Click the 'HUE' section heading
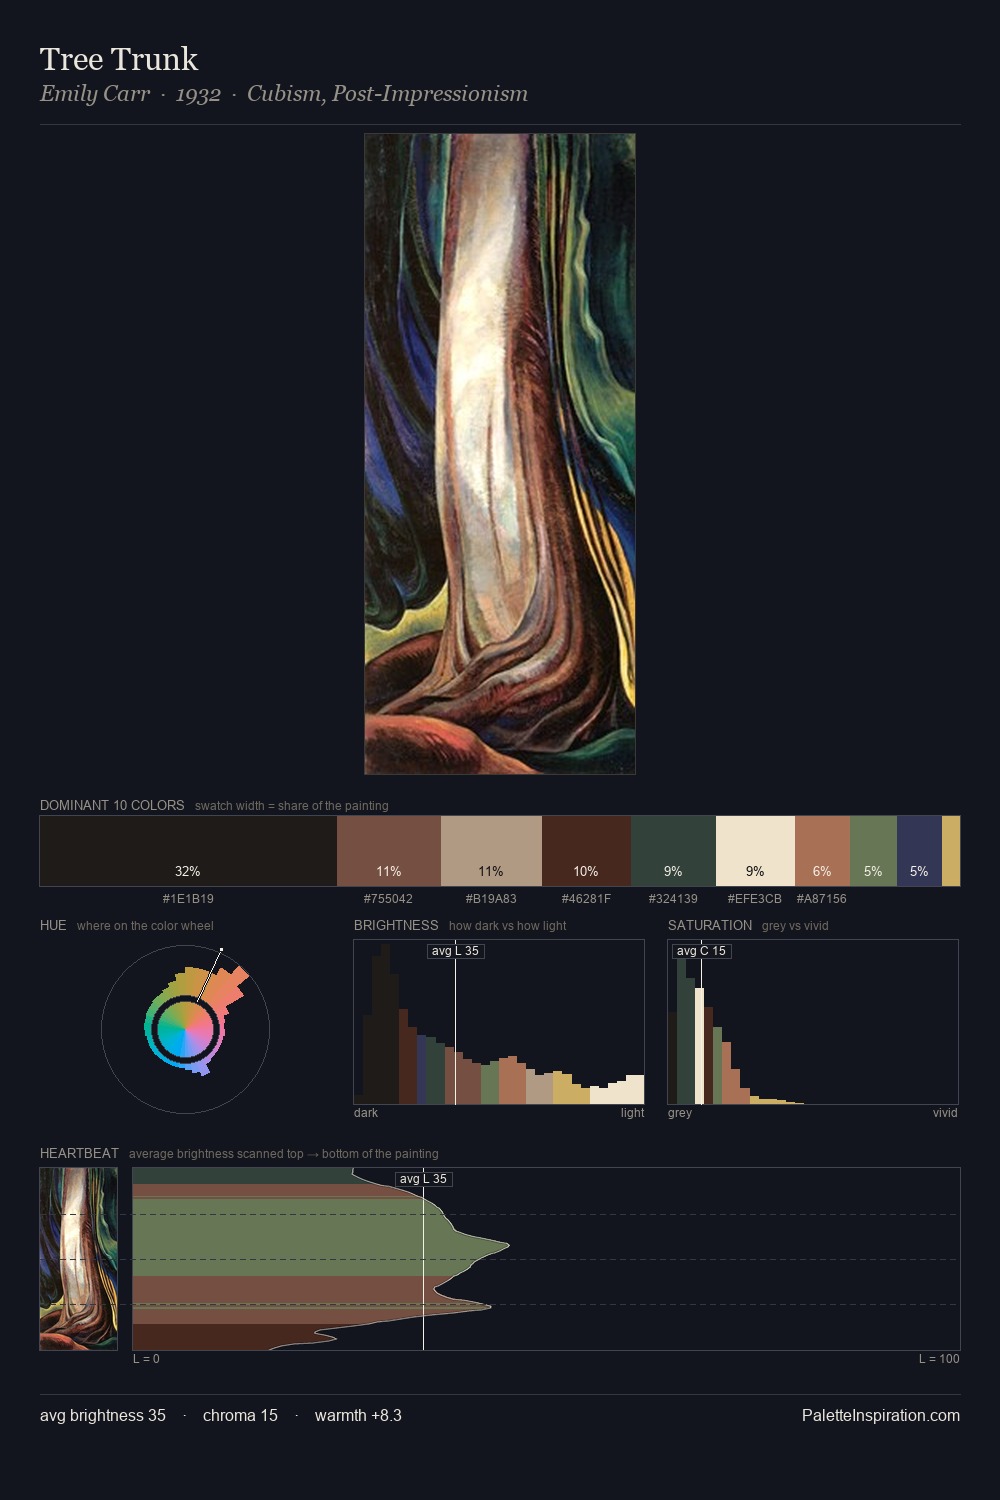 [x=53, y=925]
